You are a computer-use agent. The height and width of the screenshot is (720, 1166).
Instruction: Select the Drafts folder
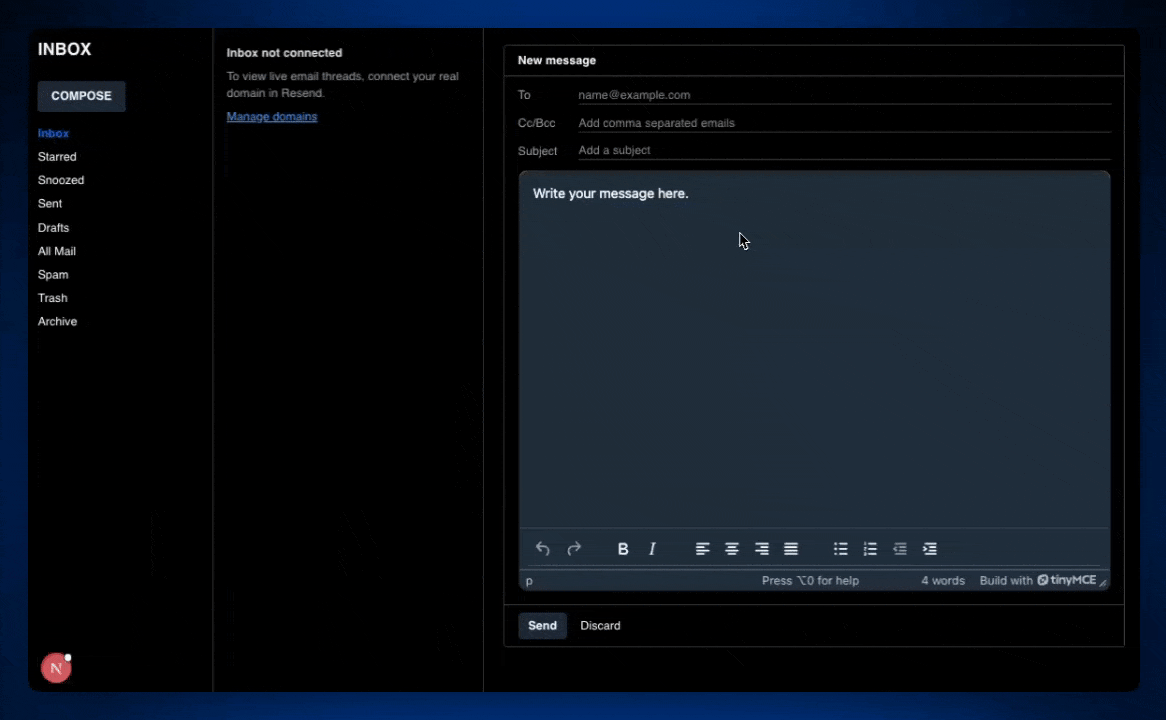(53, 227)
